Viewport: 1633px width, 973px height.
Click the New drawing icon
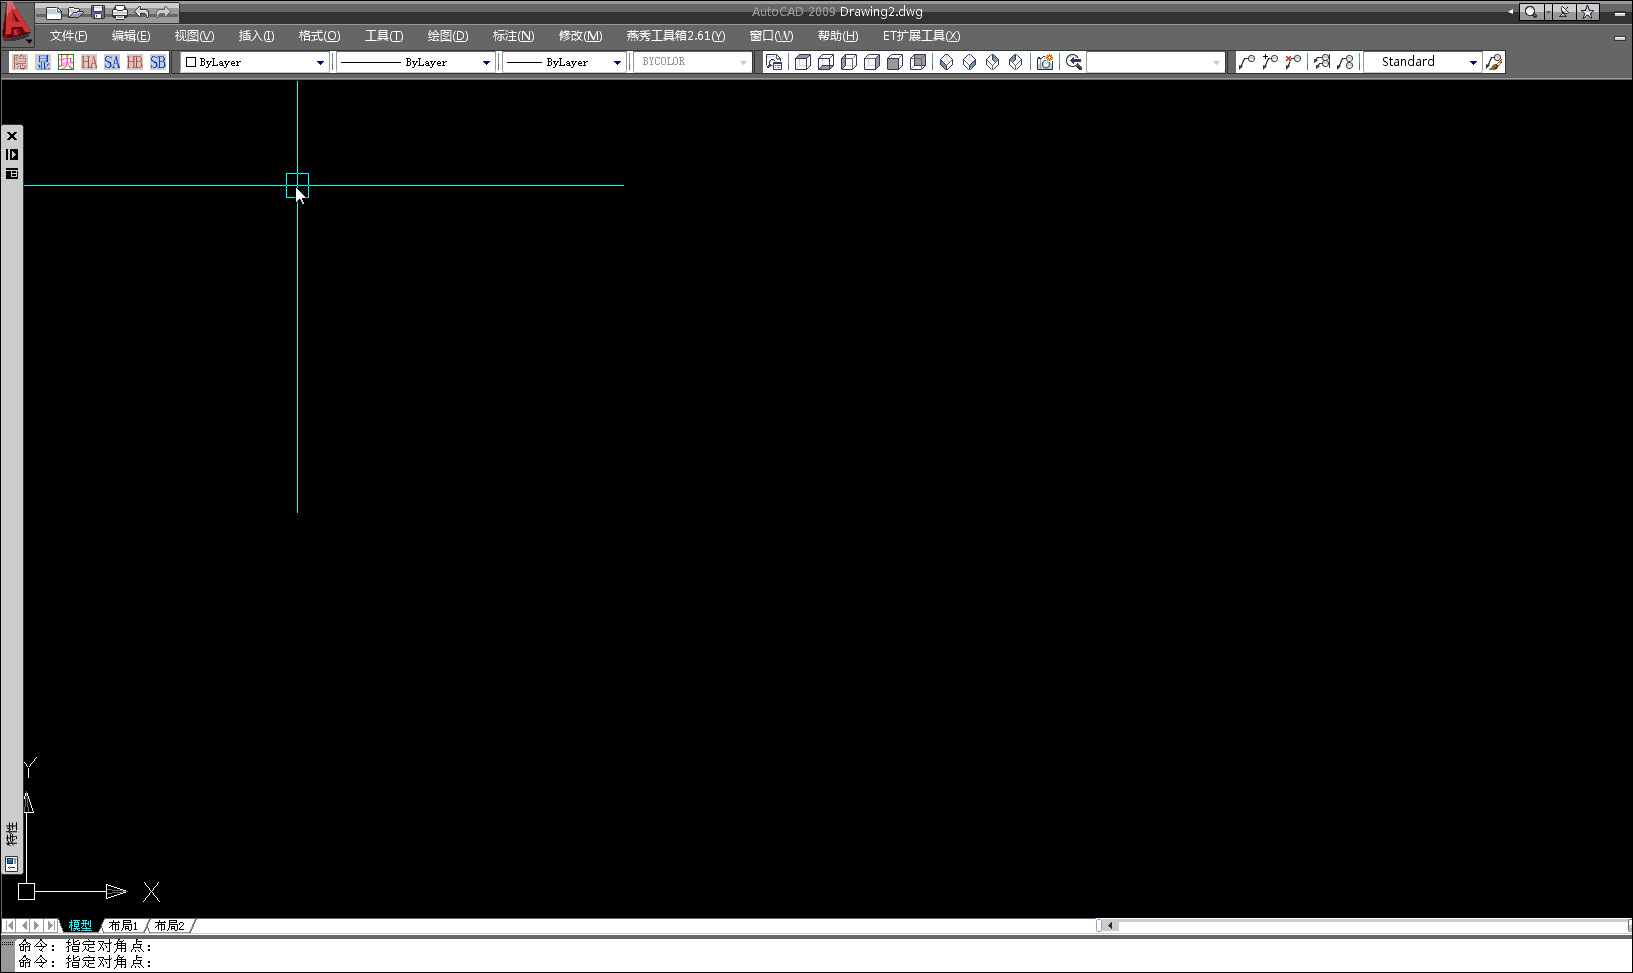54,12
